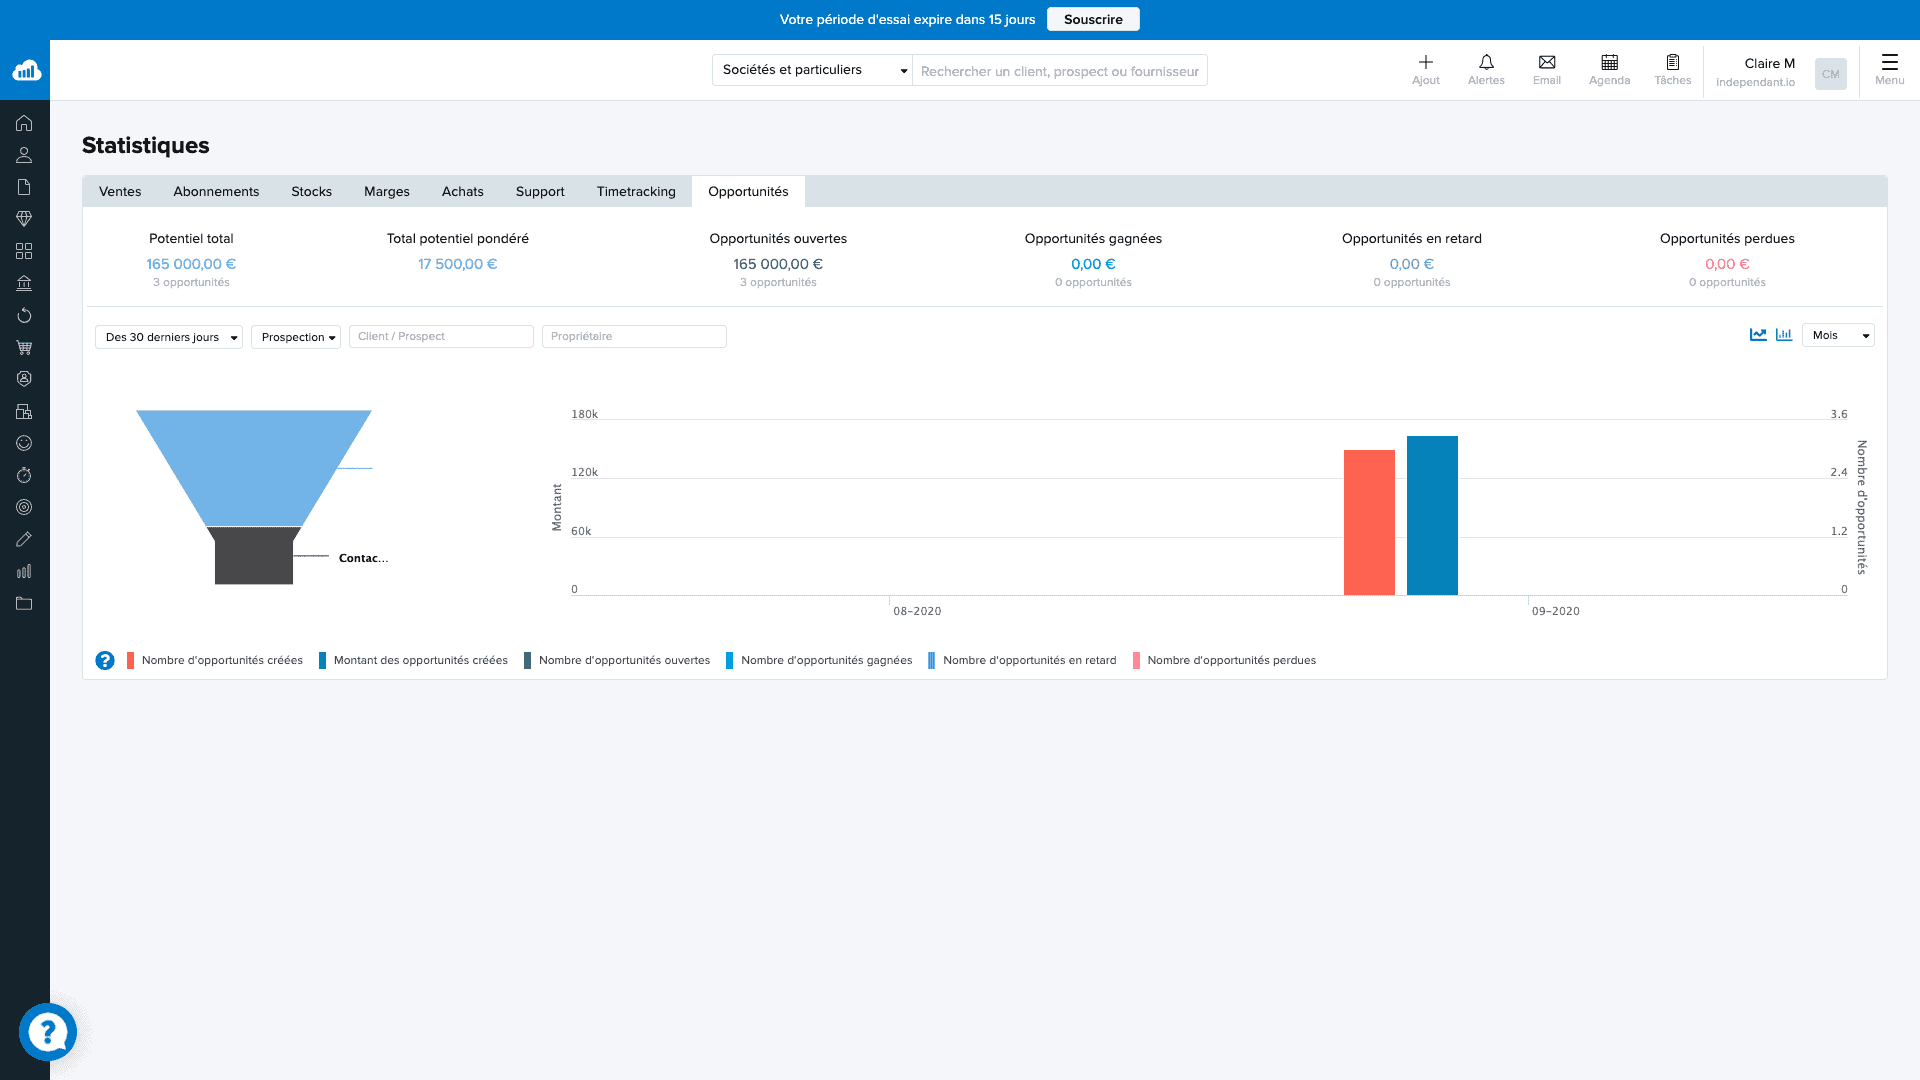Click the blue funnel top segment
Viewport: 1920px width, 1080px height.
click(254, 467)
